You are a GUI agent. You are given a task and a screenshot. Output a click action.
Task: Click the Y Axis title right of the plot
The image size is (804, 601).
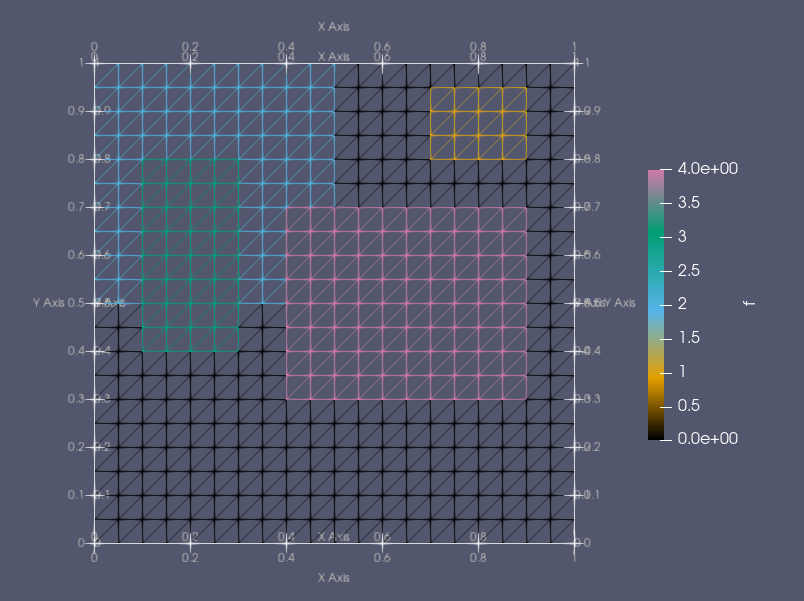click(619, 303)
